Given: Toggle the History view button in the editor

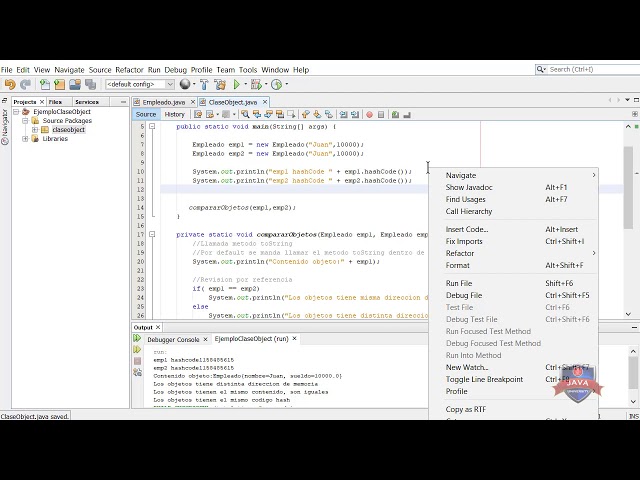Looking at the screenshot, I should click(175, 115).
